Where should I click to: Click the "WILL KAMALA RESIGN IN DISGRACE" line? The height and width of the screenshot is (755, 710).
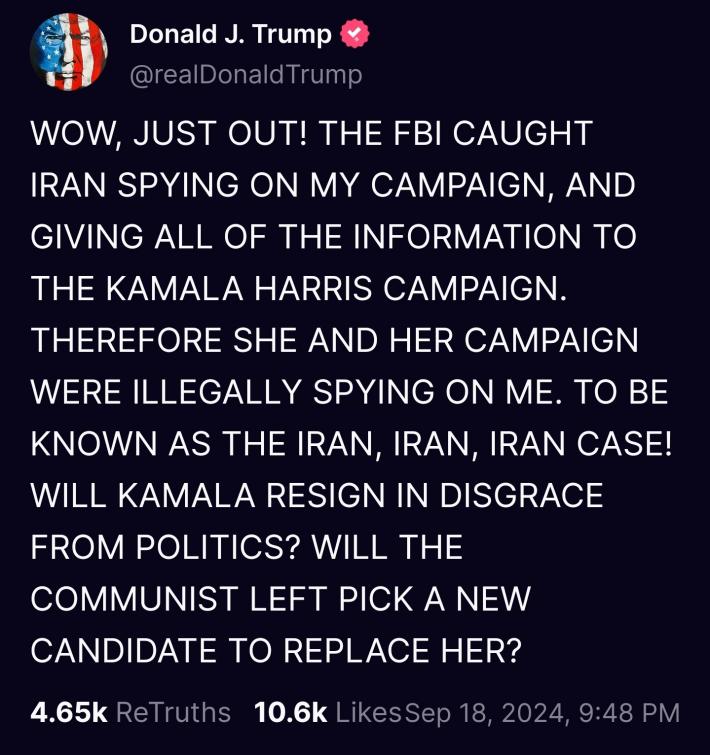click(317, 496)
